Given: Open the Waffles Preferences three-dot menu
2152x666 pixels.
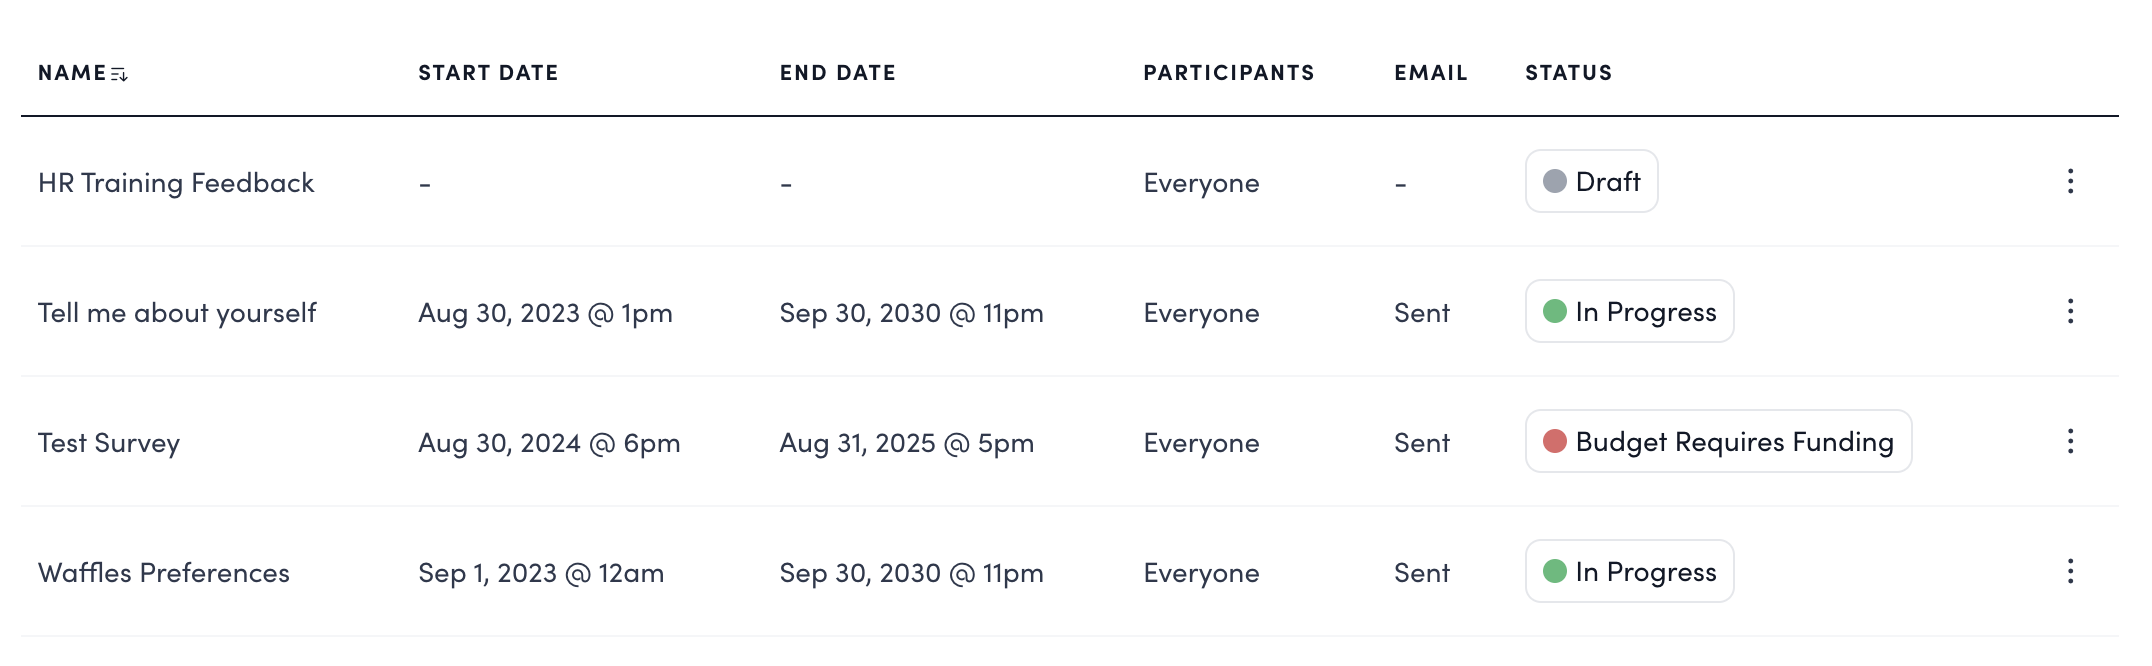Looking at the screenshot, I should (x=2070, y=571).
